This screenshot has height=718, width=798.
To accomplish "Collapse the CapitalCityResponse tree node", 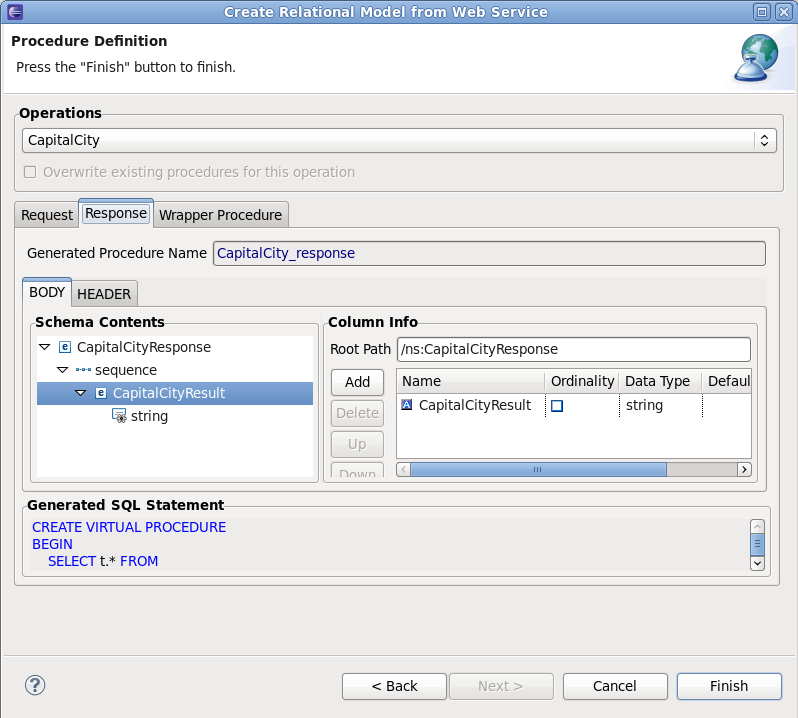I will point(44,347).
